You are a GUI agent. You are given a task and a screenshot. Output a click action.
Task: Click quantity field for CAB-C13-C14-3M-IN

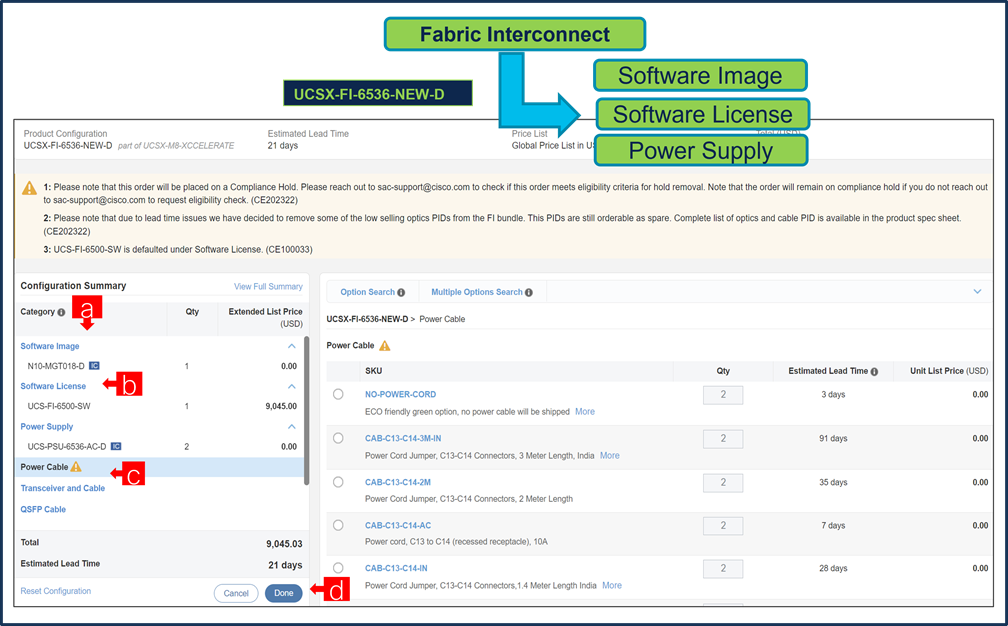point(723,439)
